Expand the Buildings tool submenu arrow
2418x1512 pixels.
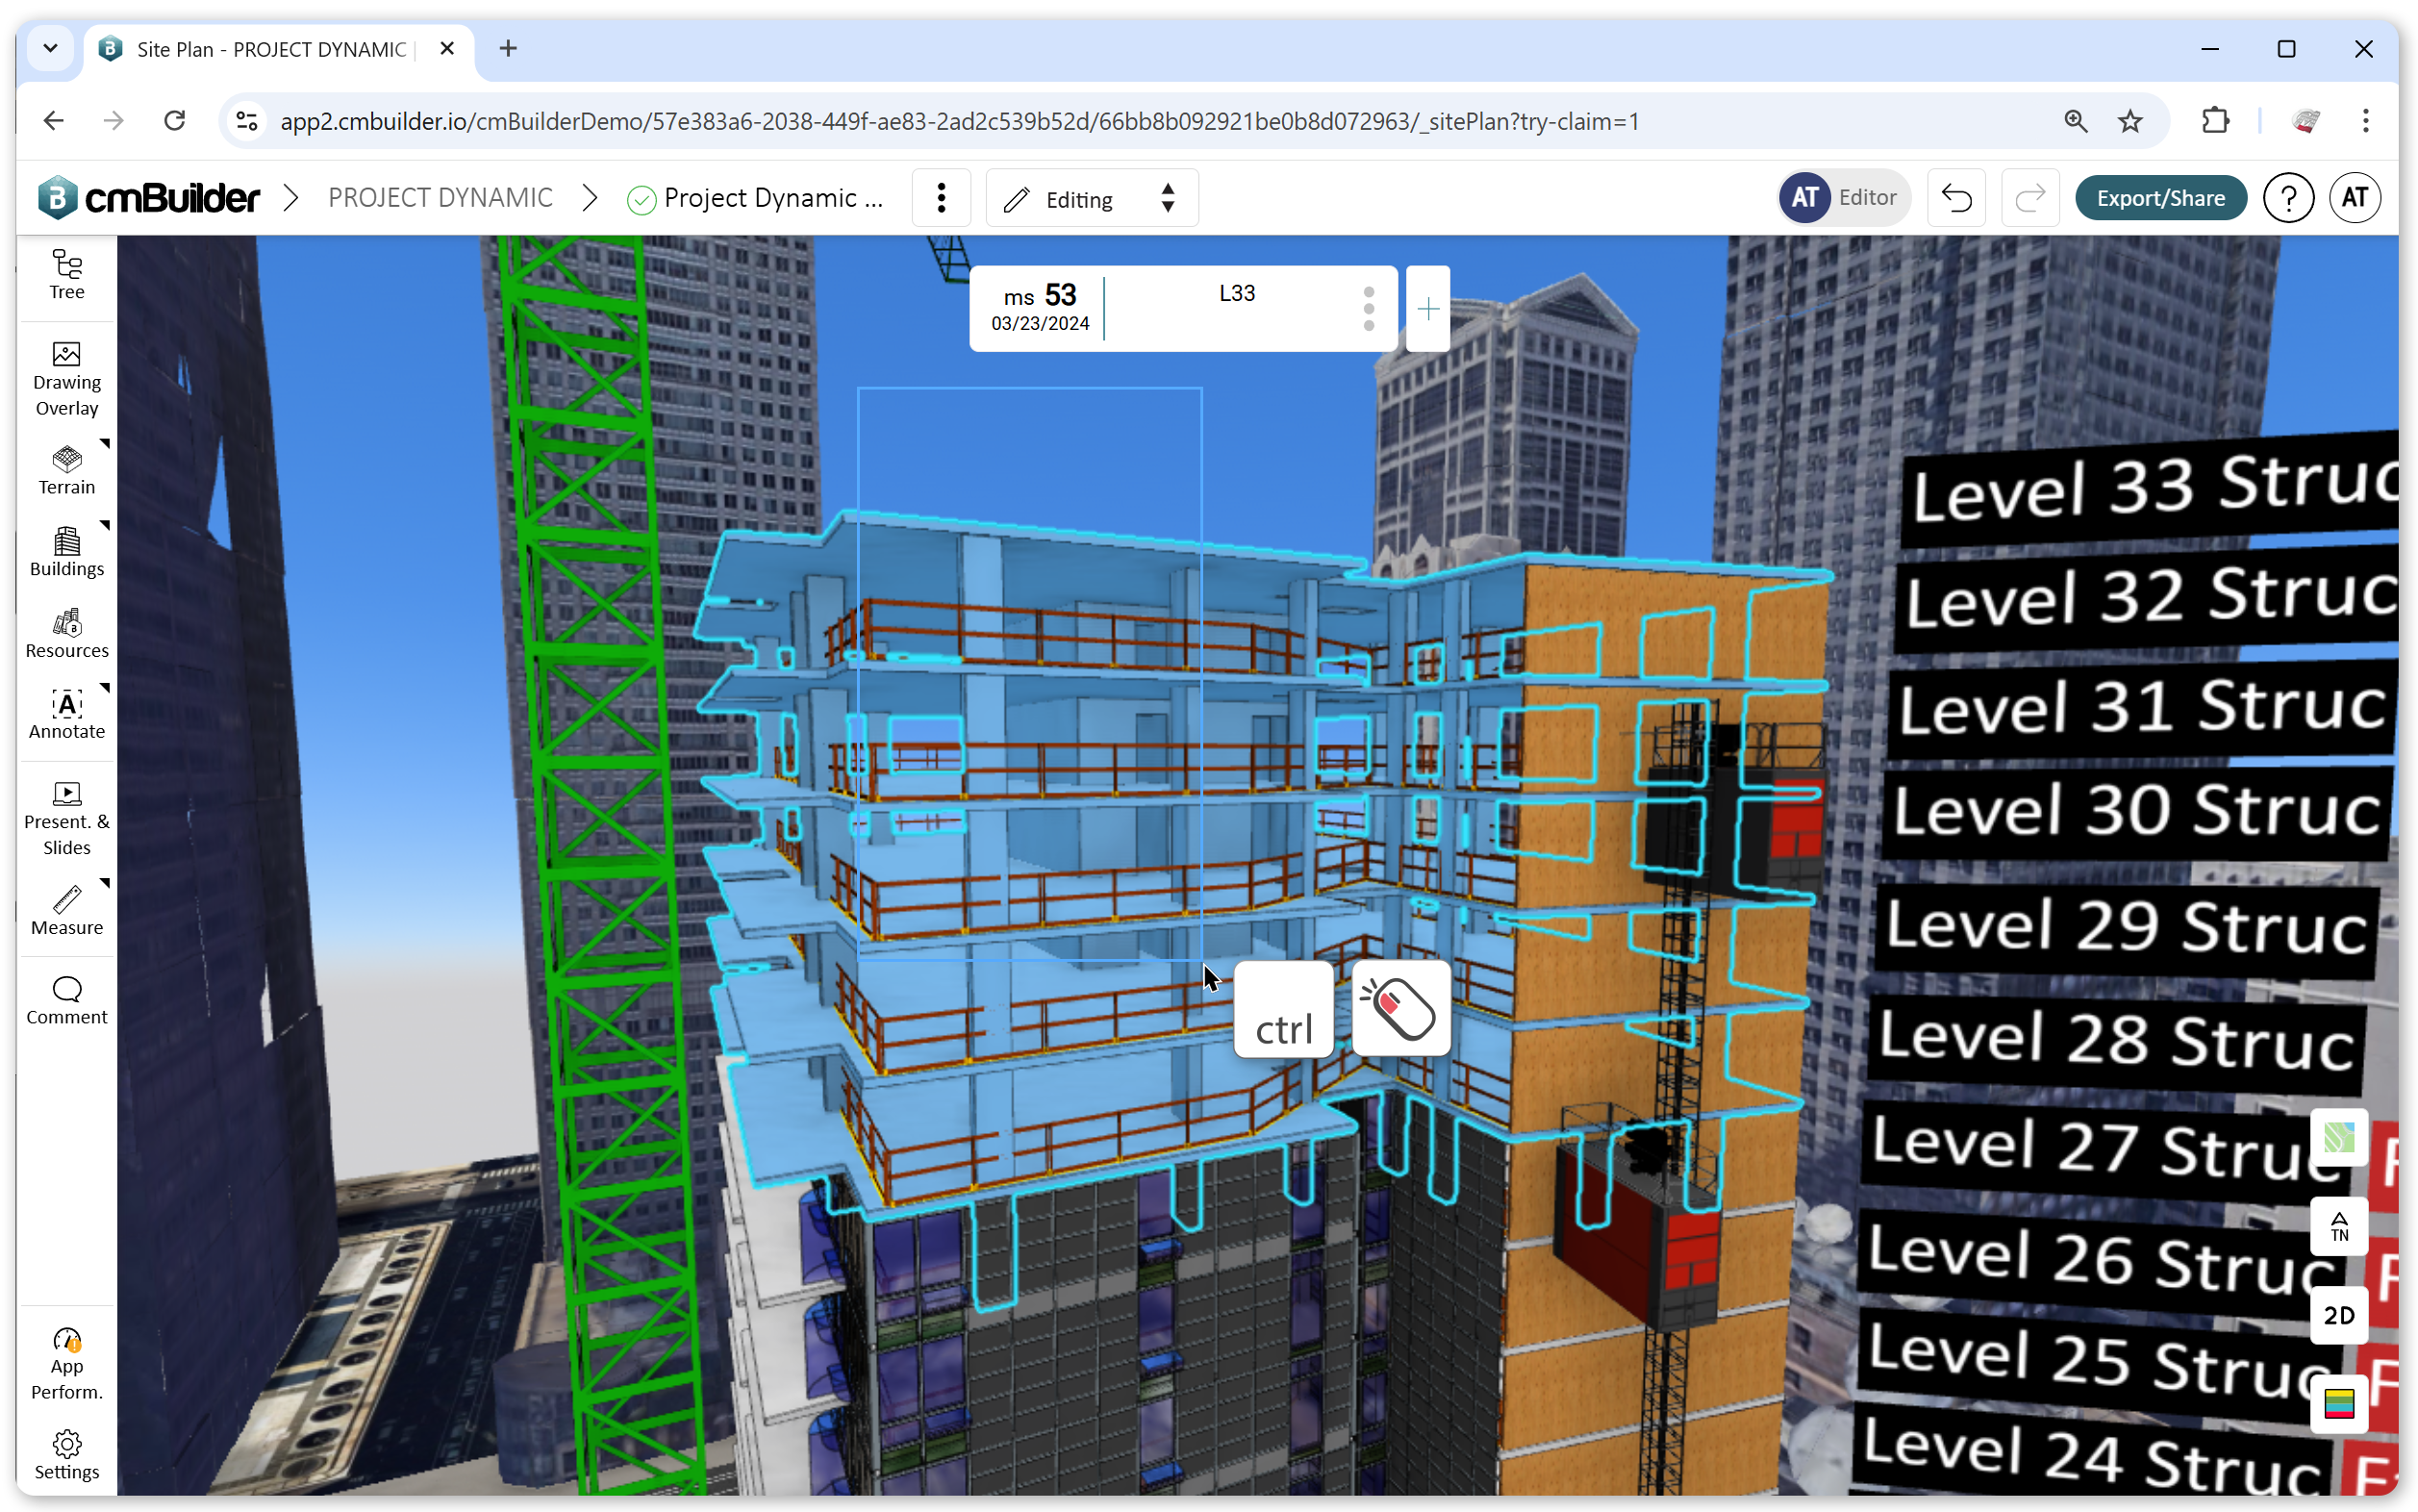[104, 525]
